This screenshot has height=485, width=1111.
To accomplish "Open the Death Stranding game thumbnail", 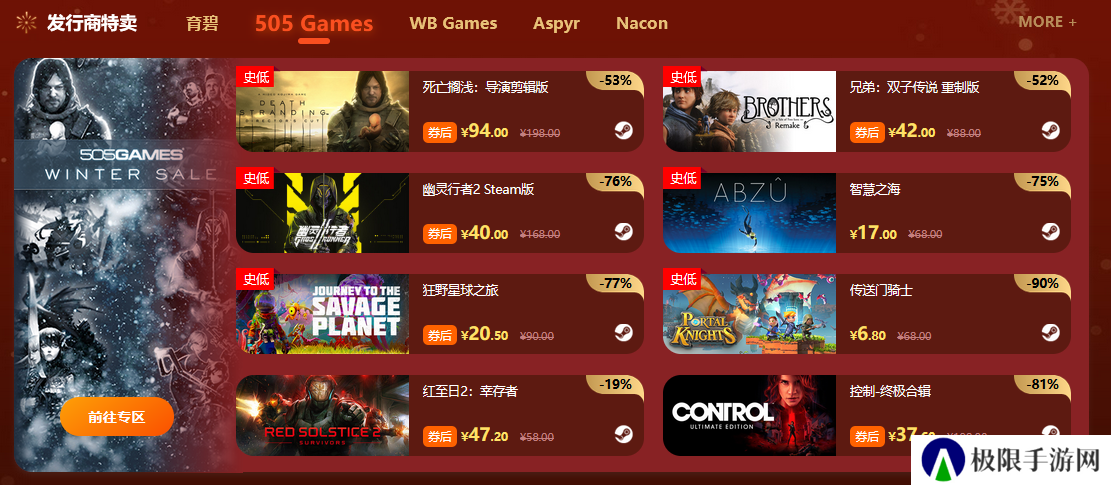I will coord(322,111).
